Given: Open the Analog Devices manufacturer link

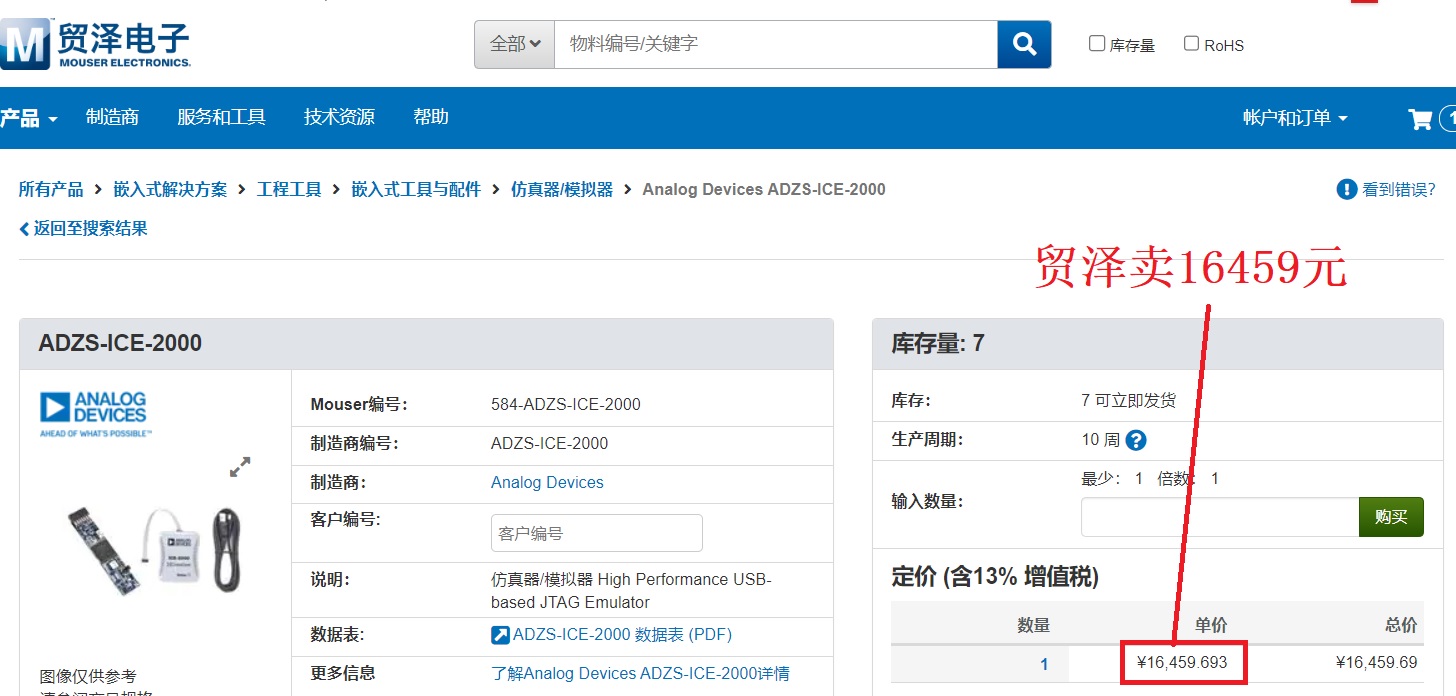Looking at the screenshot, I should tap(547, 482).
